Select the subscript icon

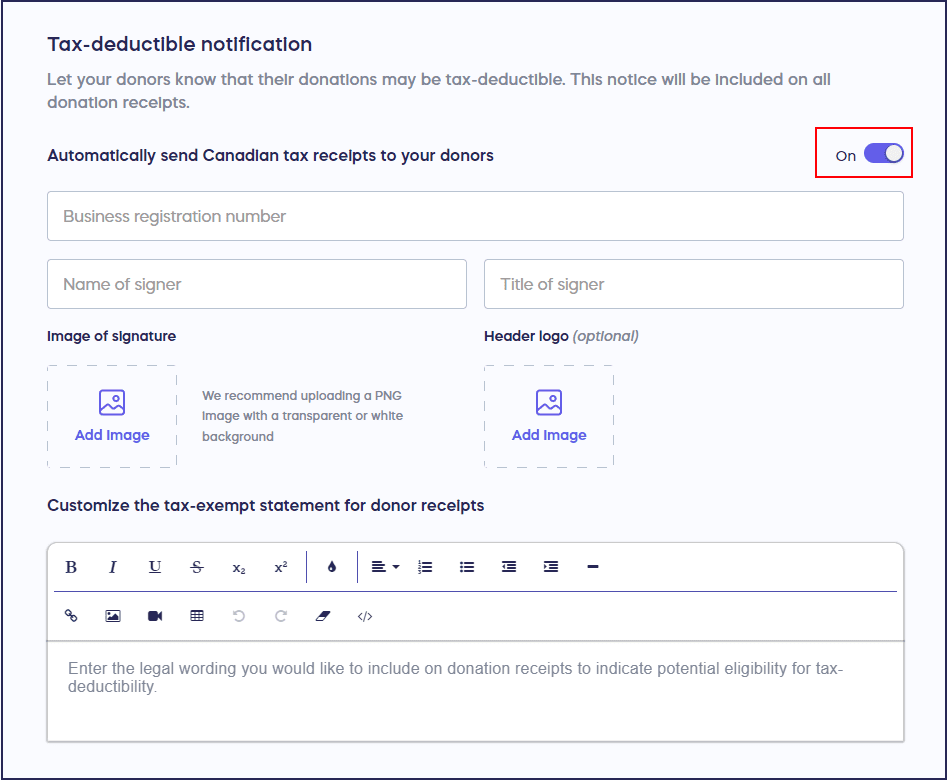point(239,567)
